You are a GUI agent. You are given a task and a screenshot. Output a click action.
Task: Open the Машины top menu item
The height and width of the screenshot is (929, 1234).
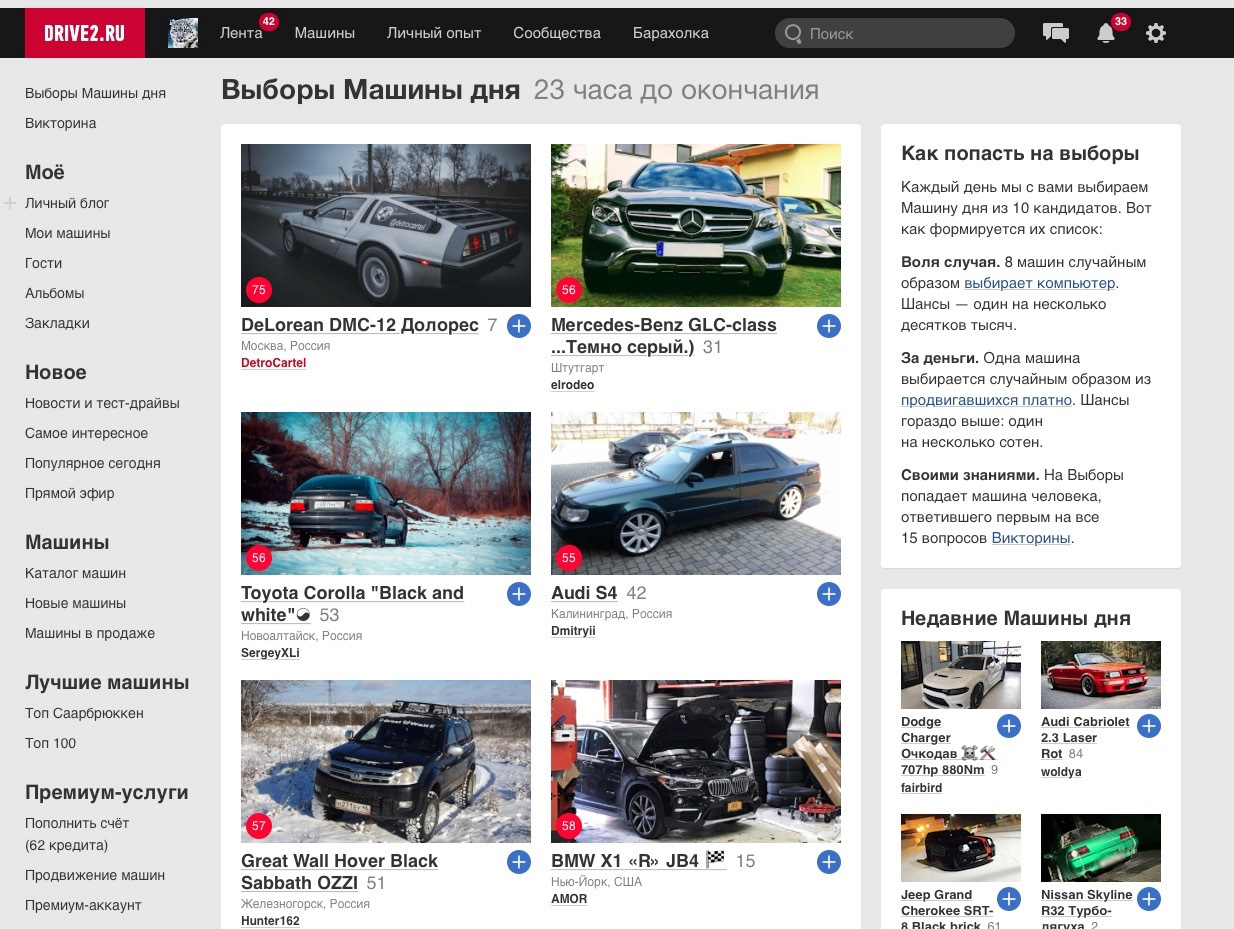coord(325,33)
